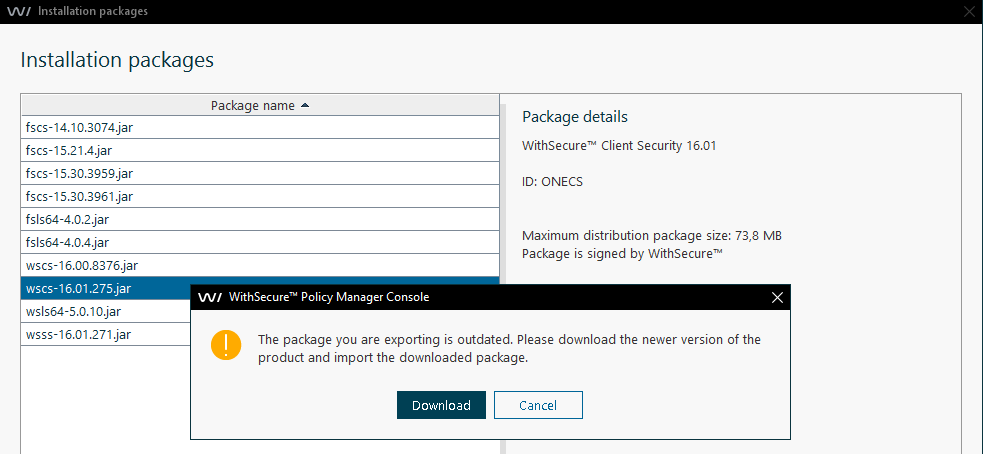
Task: Select fsls64-4.0.4.jar package
Action: (x=260, y=242)
